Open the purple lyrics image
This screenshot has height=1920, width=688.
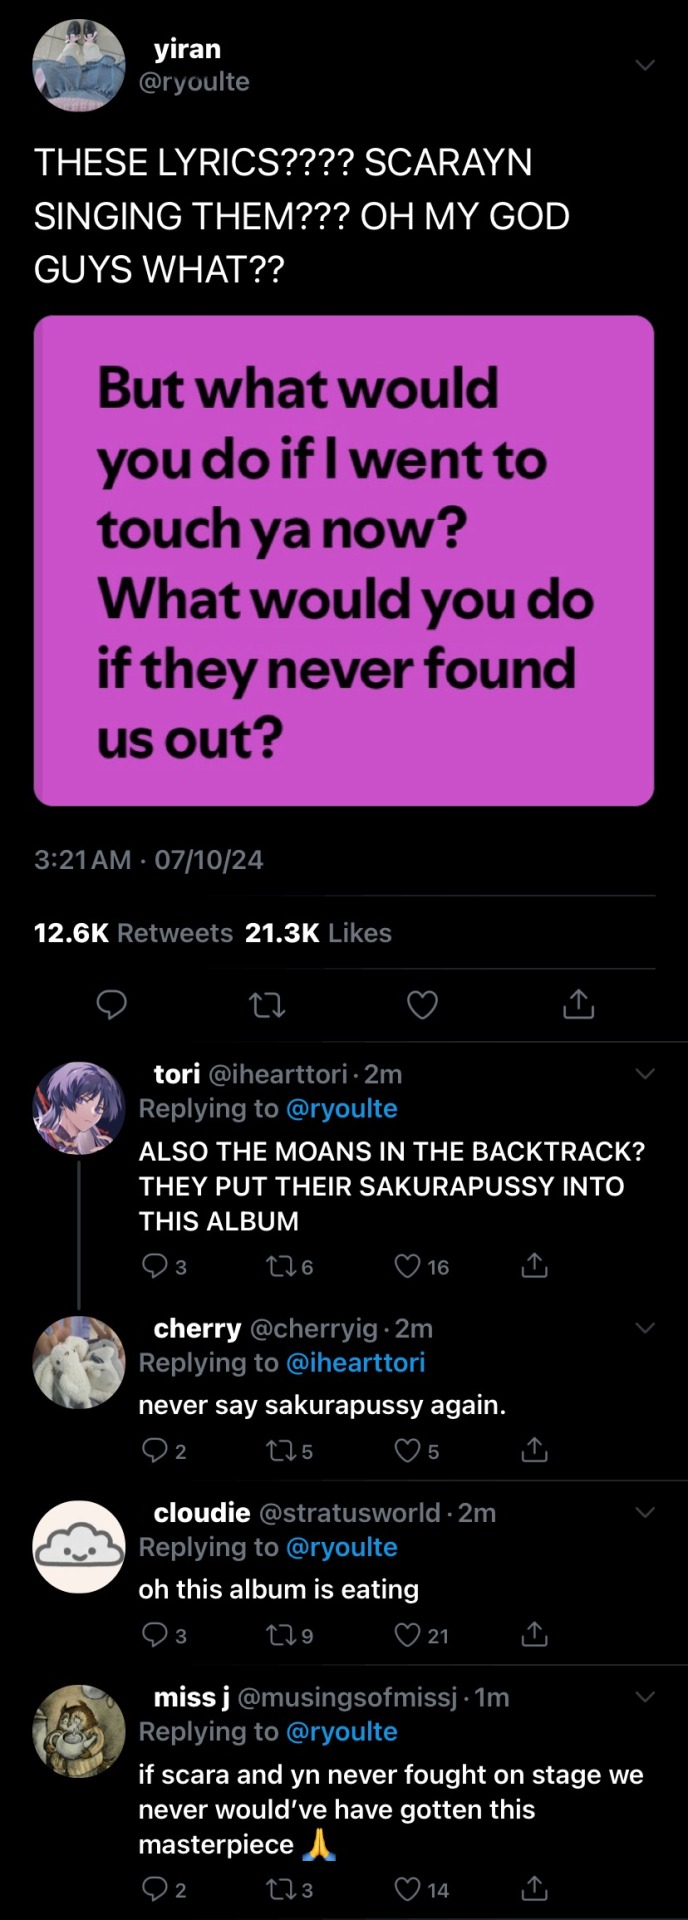344,560
